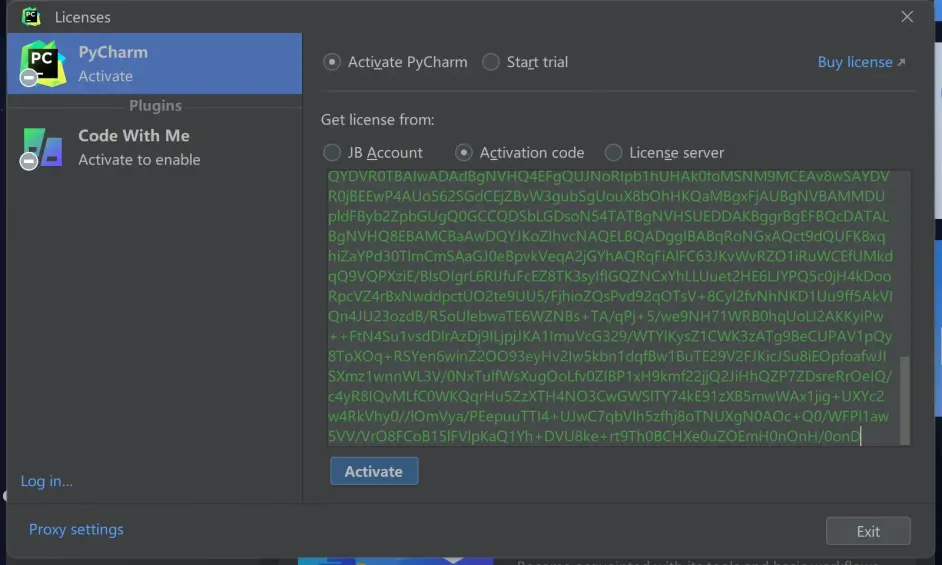Image resolution: width=942 pixels, height=565 pixels.
Task: Click the Code With Me plugin icon
Action: [x=42, y=147]
